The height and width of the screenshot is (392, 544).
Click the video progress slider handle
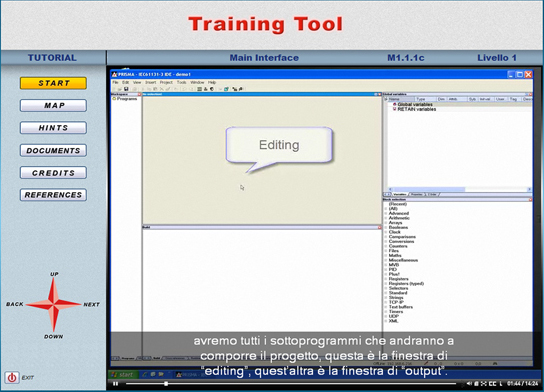pyautogui.click(x=166, y=383)
